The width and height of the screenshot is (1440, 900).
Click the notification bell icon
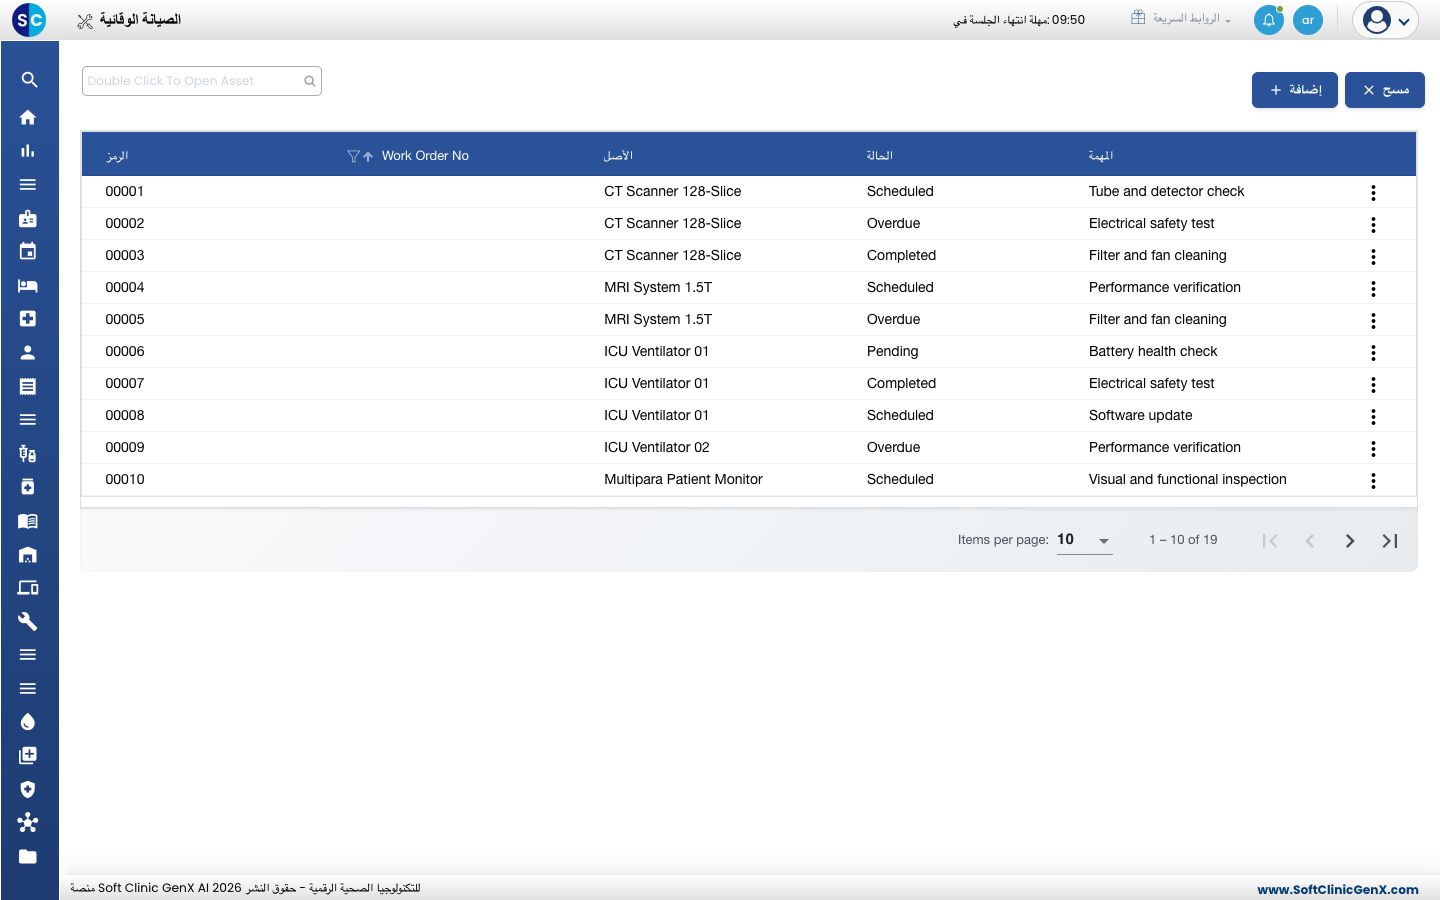(1268, 20)
